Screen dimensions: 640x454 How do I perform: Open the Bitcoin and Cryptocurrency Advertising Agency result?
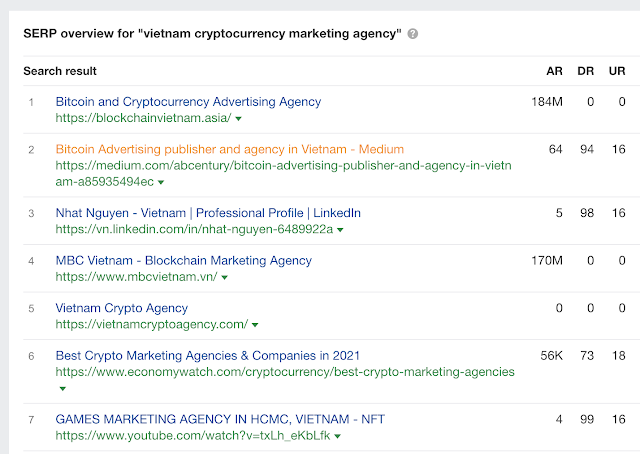coord(188,101)
